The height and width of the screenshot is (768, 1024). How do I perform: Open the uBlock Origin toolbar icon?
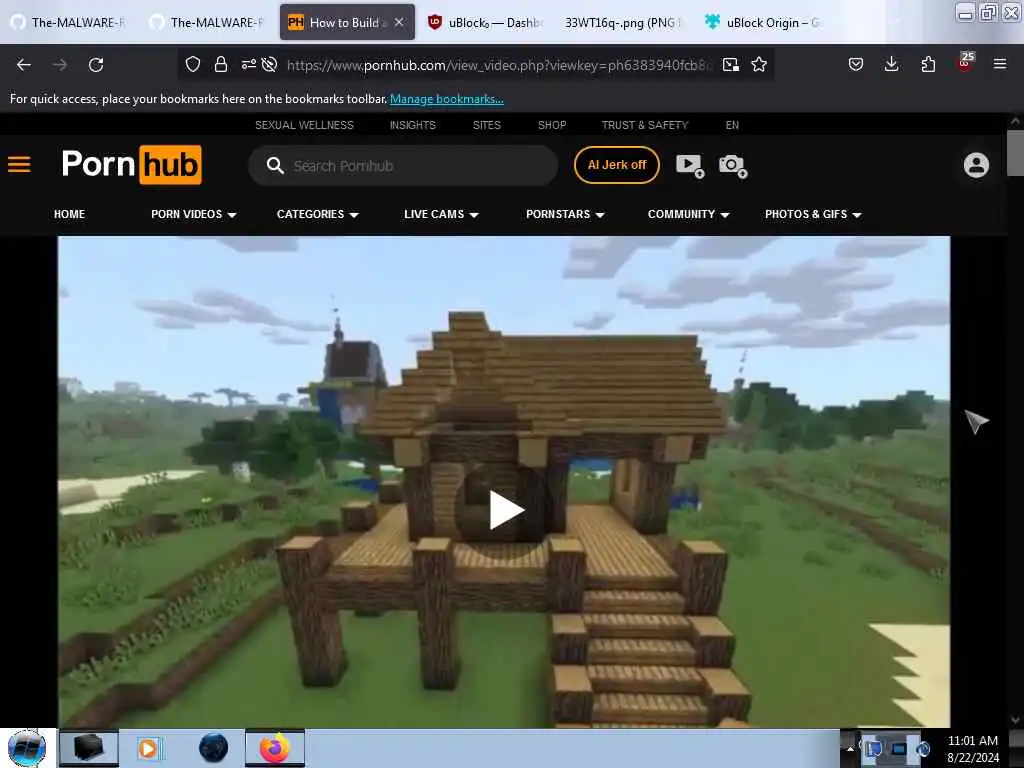(x=965, y=62)
